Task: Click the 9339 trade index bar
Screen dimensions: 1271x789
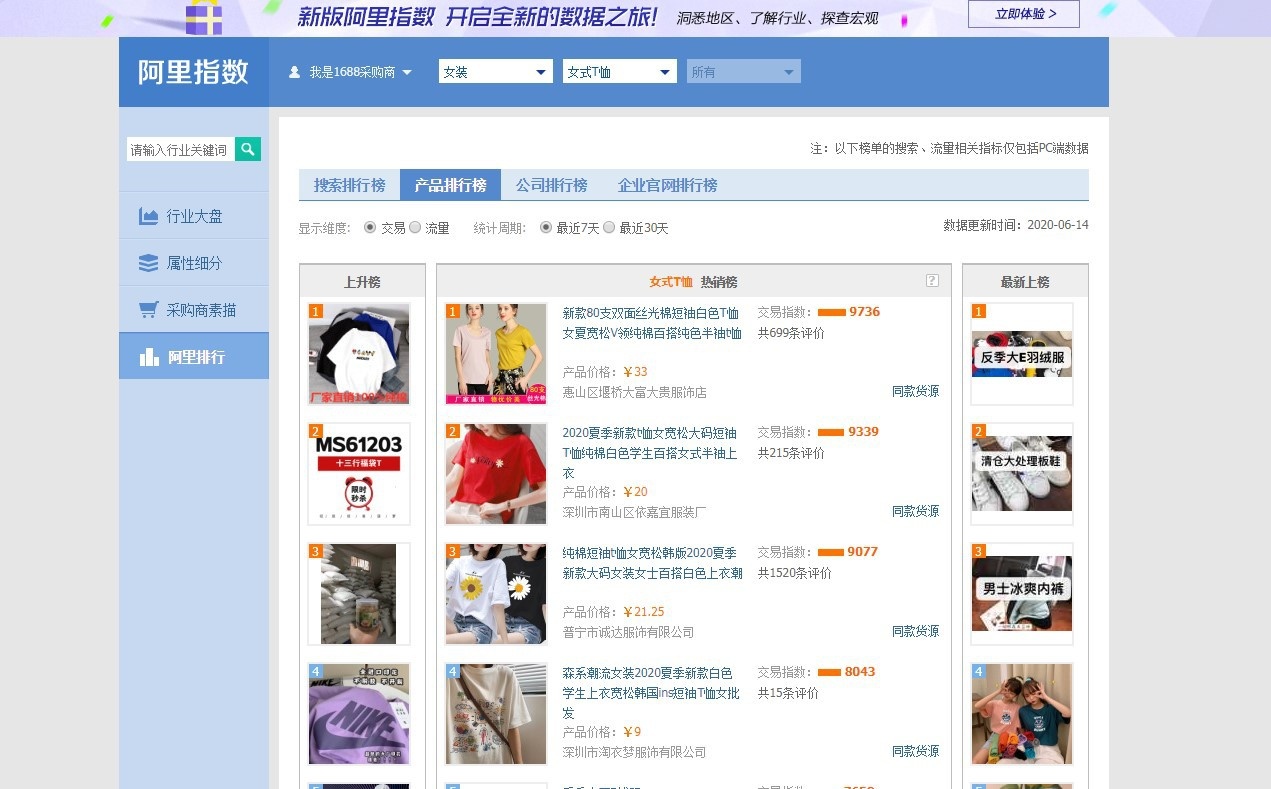Action: (831, 432)
